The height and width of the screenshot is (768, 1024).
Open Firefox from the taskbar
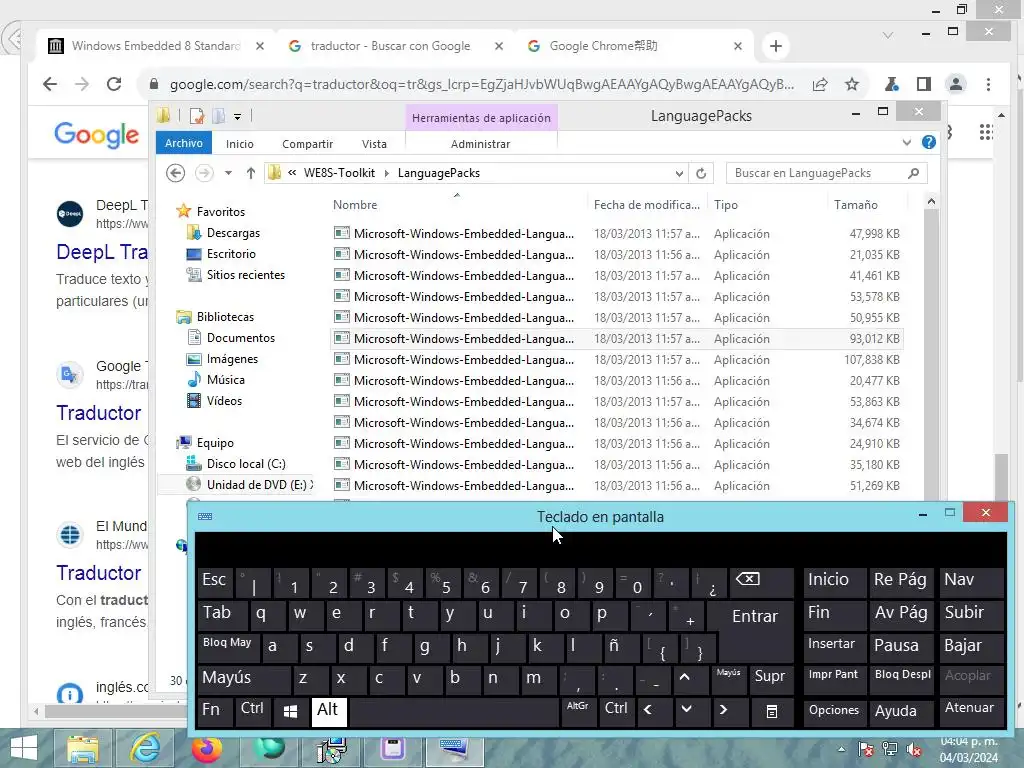[206, 748]
